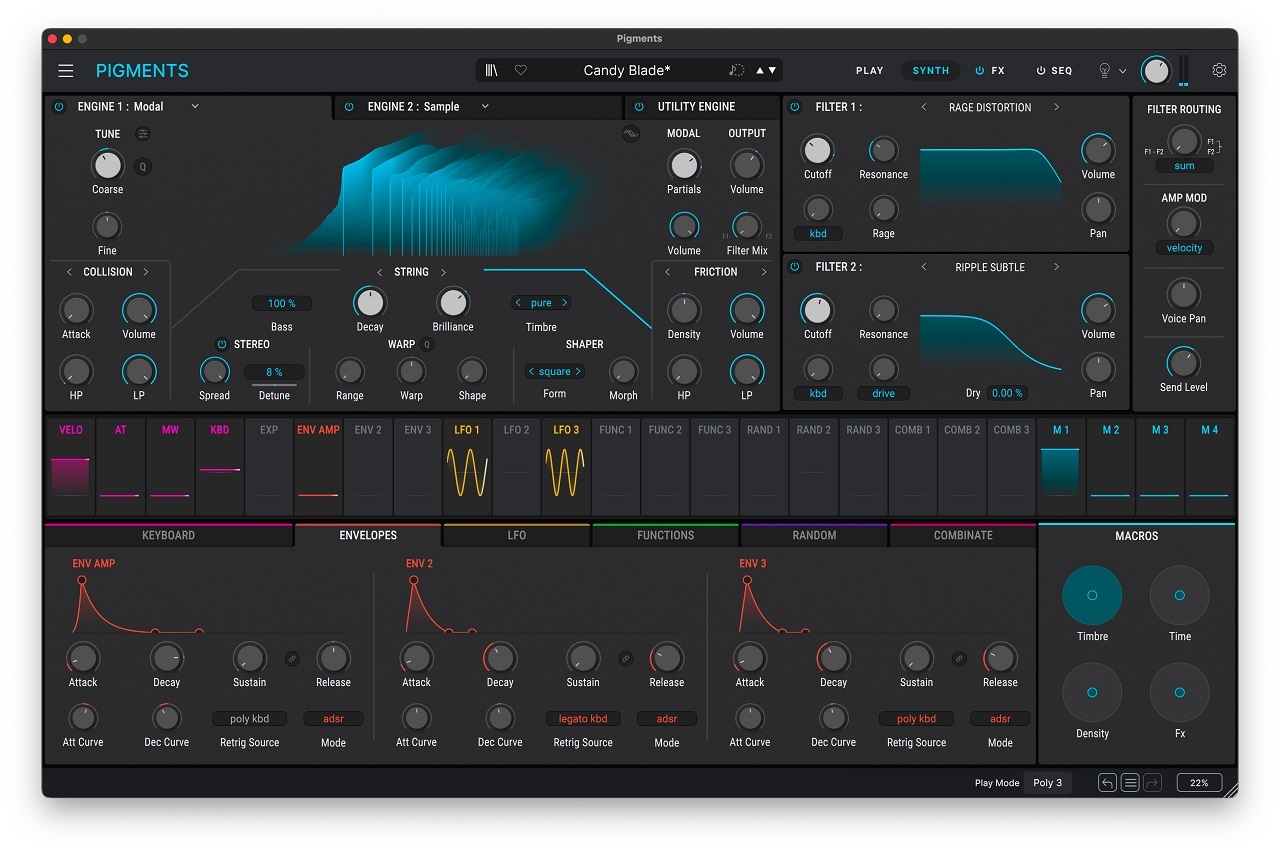
Task: Switch to the LFO tab
Action: 516,536
